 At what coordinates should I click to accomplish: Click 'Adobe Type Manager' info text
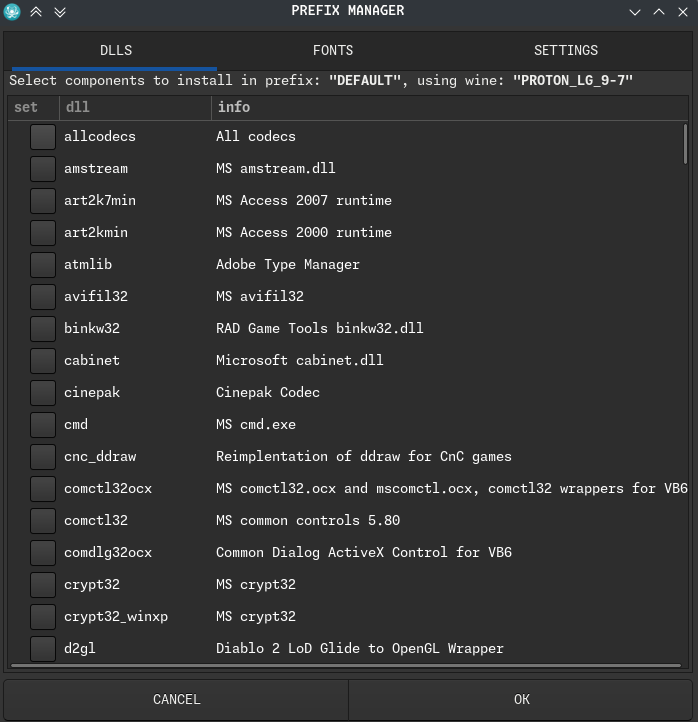(288, 265)
